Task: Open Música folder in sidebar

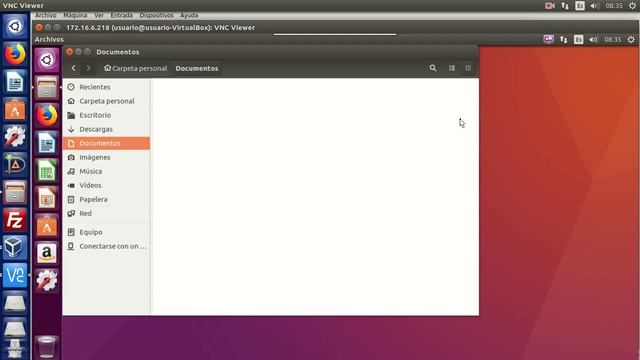Action: tap(106, 171)
